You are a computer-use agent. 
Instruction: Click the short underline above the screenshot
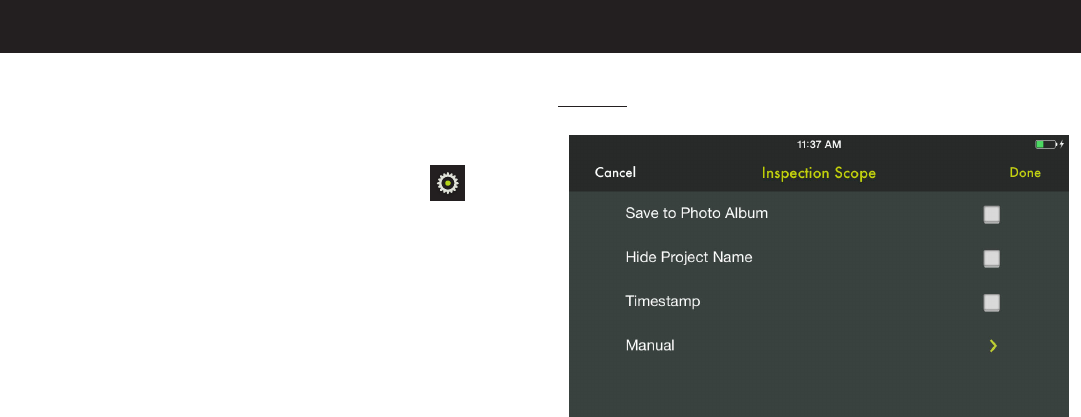click(x=592, y=107)
